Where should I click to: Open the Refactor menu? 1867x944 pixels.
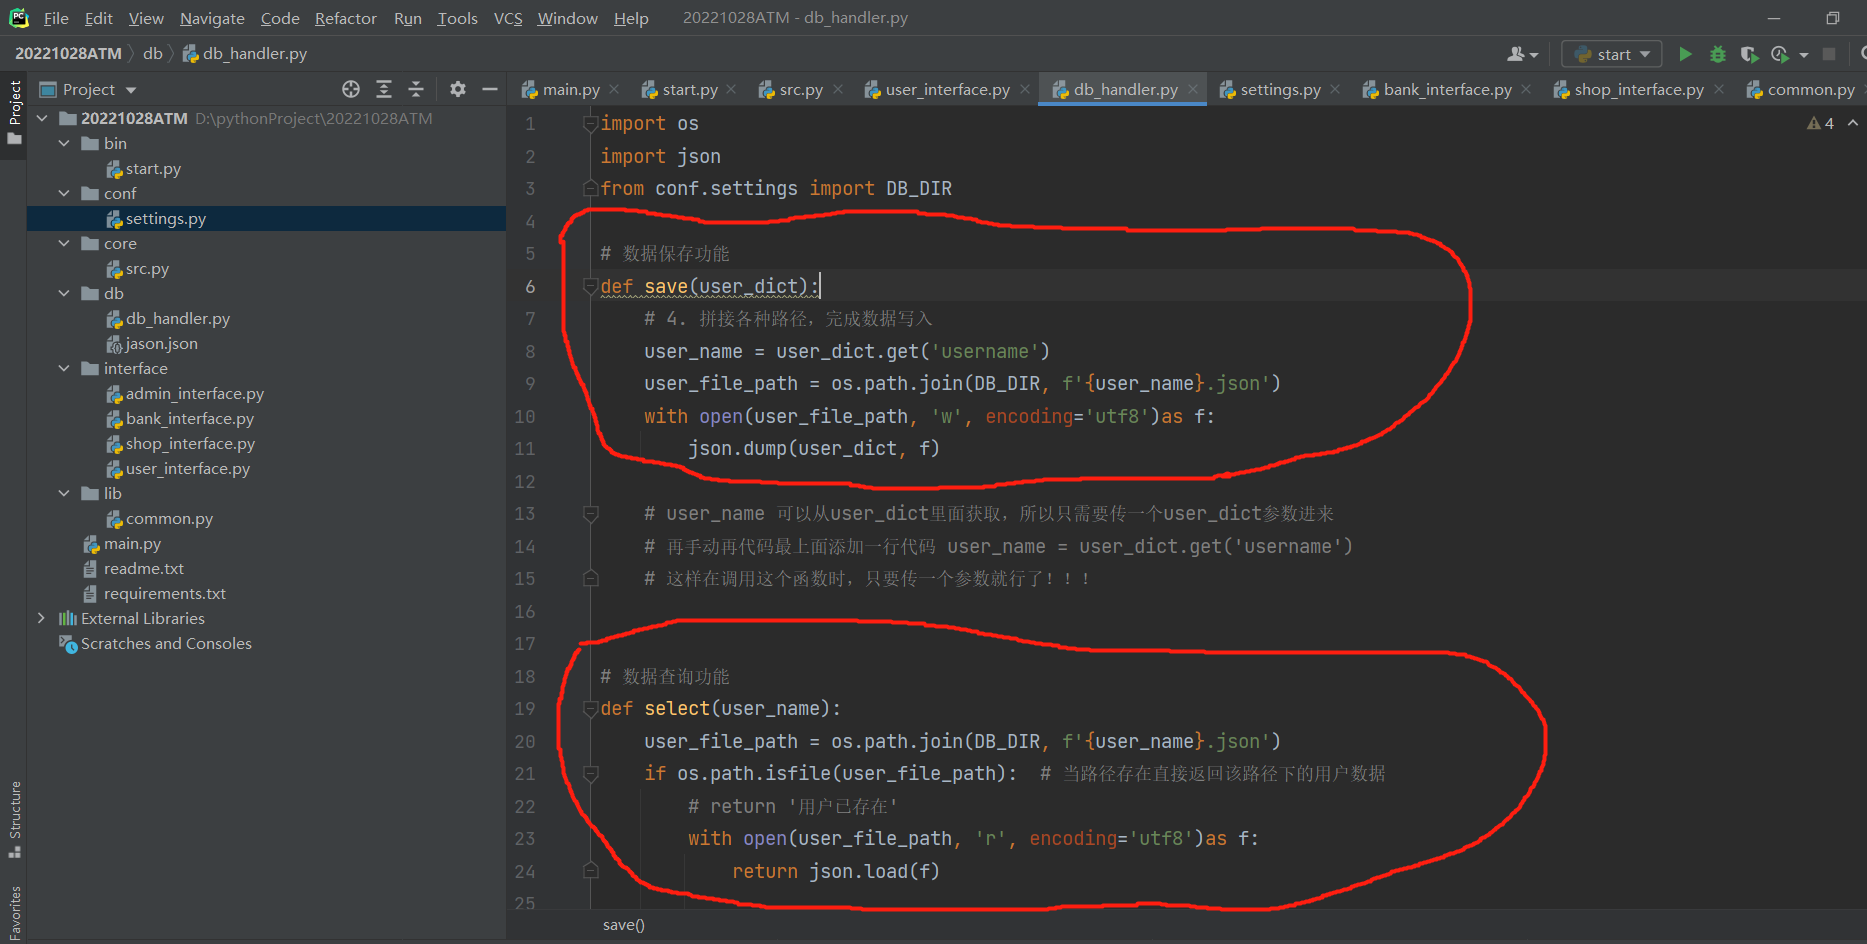click(x=345, y=18)
